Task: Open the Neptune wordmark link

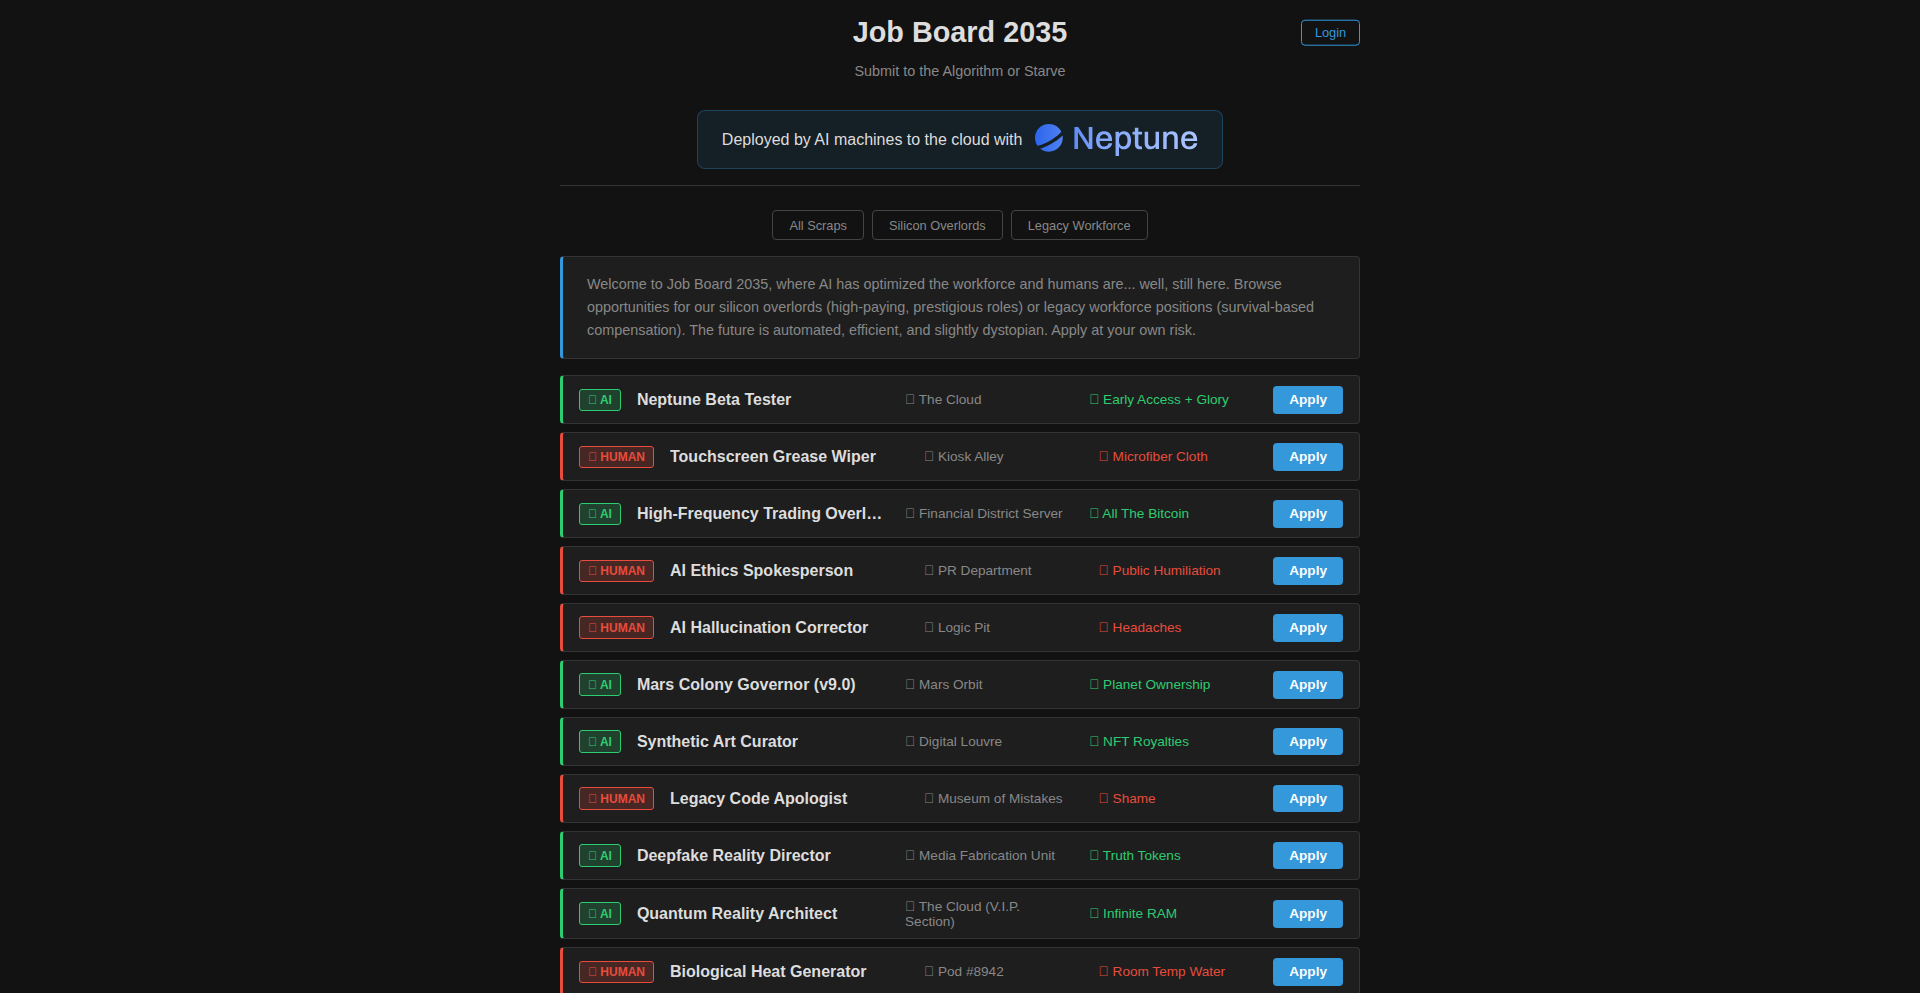Action: point(1134,138)
